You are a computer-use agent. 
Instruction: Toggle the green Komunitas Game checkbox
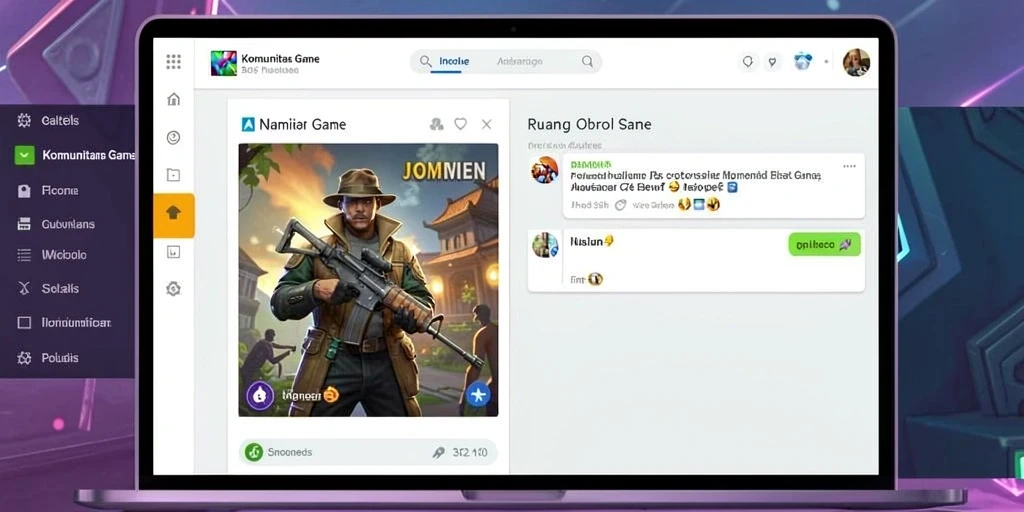[x=24, y=155]
